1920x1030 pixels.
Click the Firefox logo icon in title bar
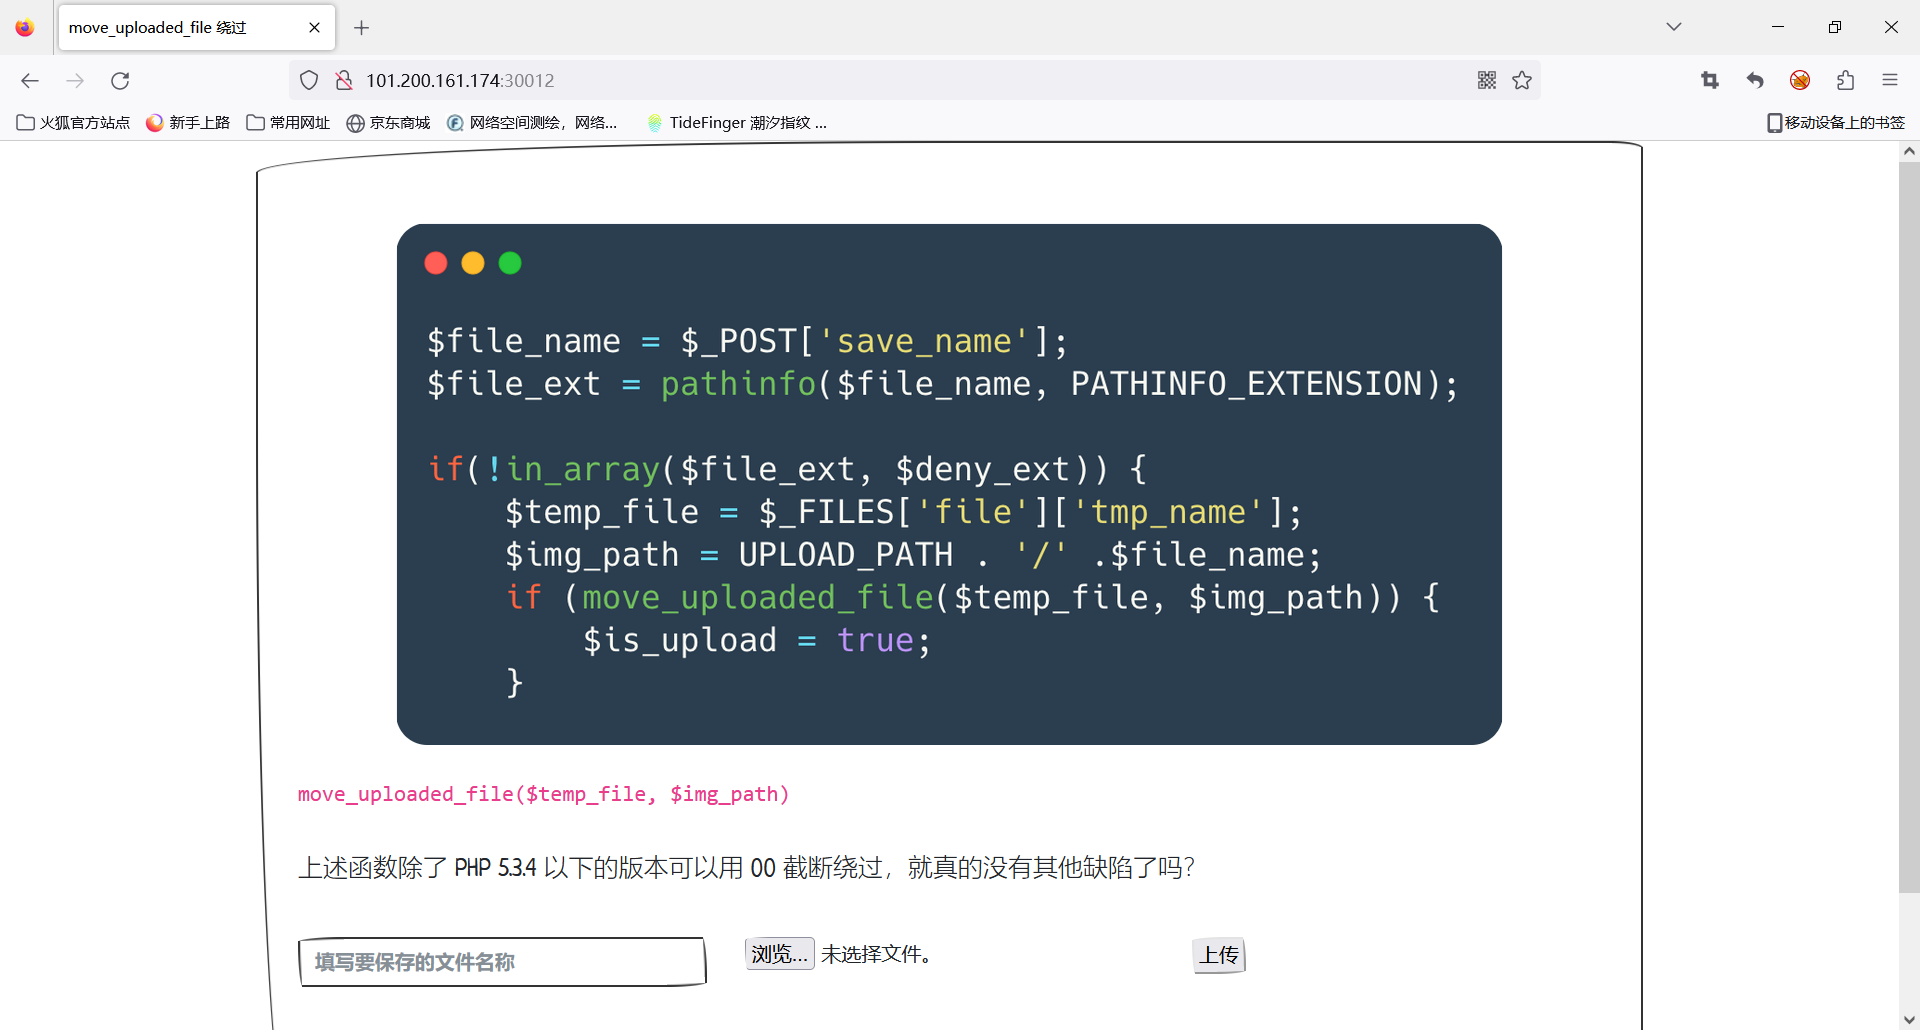coord(25,28)
